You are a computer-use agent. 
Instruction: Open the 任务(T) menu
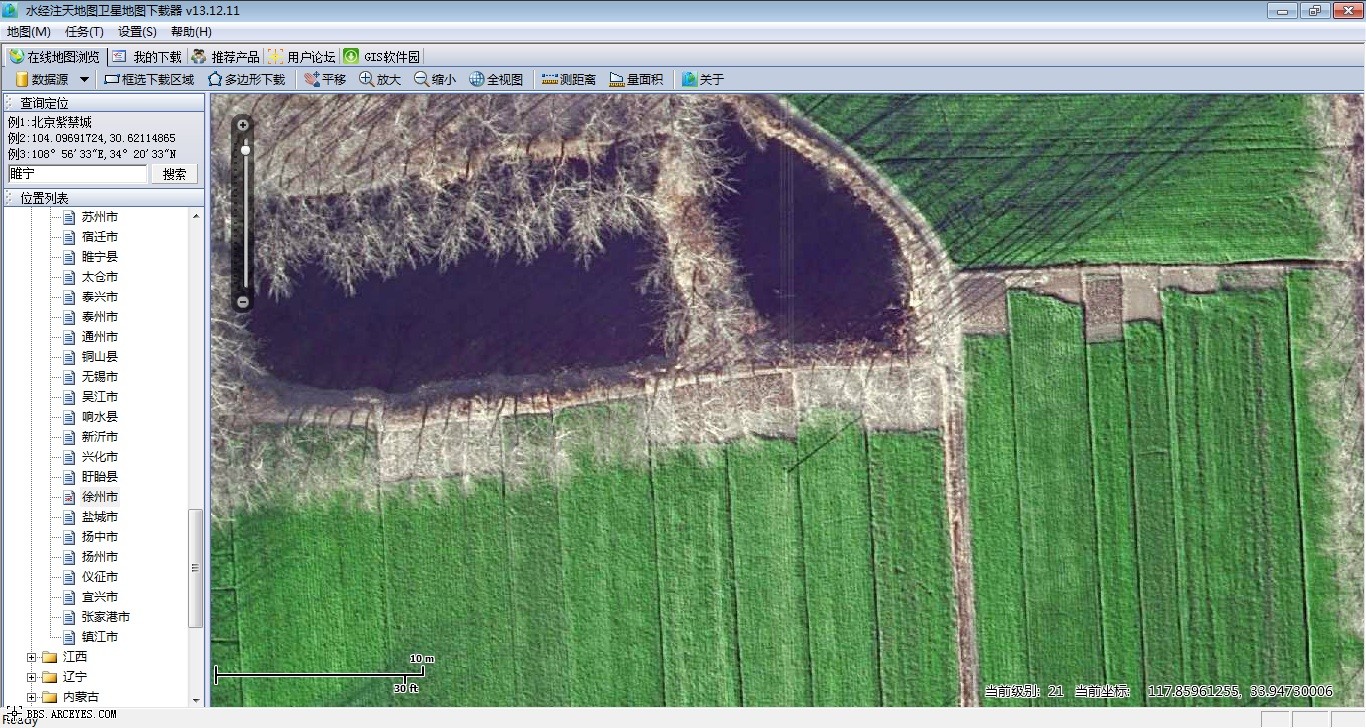point(84,32)
